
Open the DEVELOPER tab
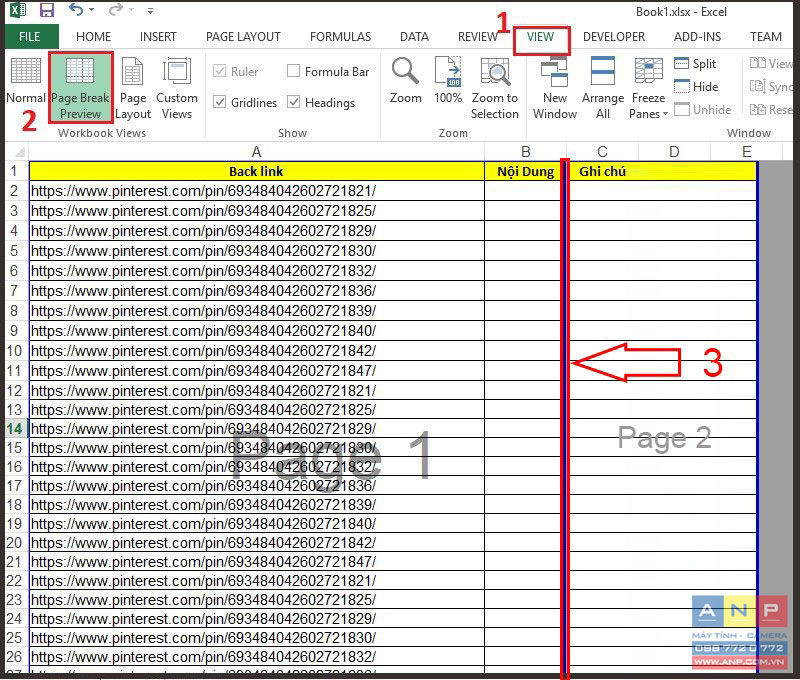coord(614,37)
